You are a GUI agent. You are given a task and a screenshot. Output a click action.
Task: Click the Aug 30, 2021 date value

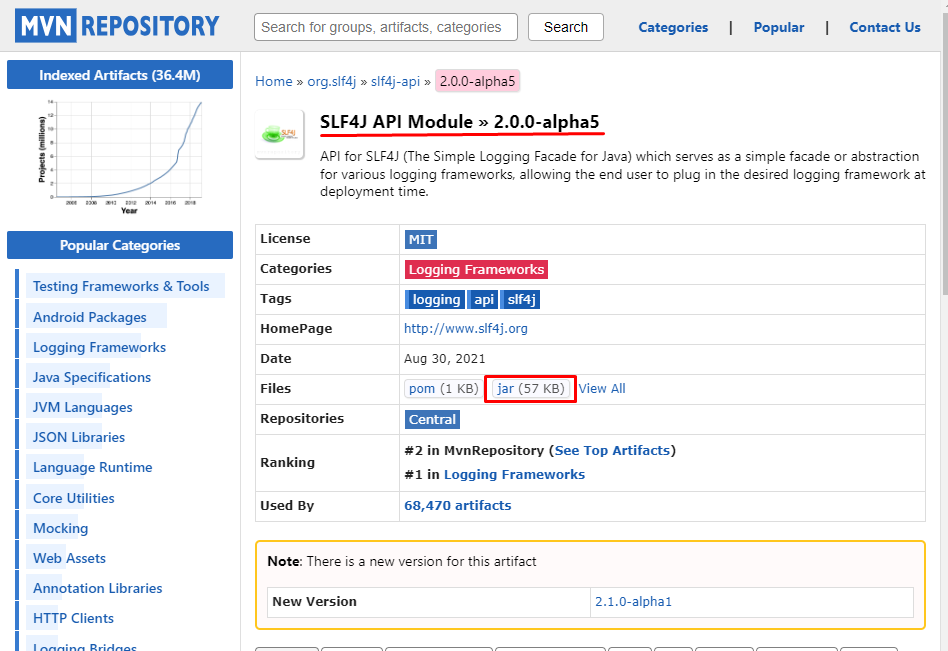pos(444,358)
